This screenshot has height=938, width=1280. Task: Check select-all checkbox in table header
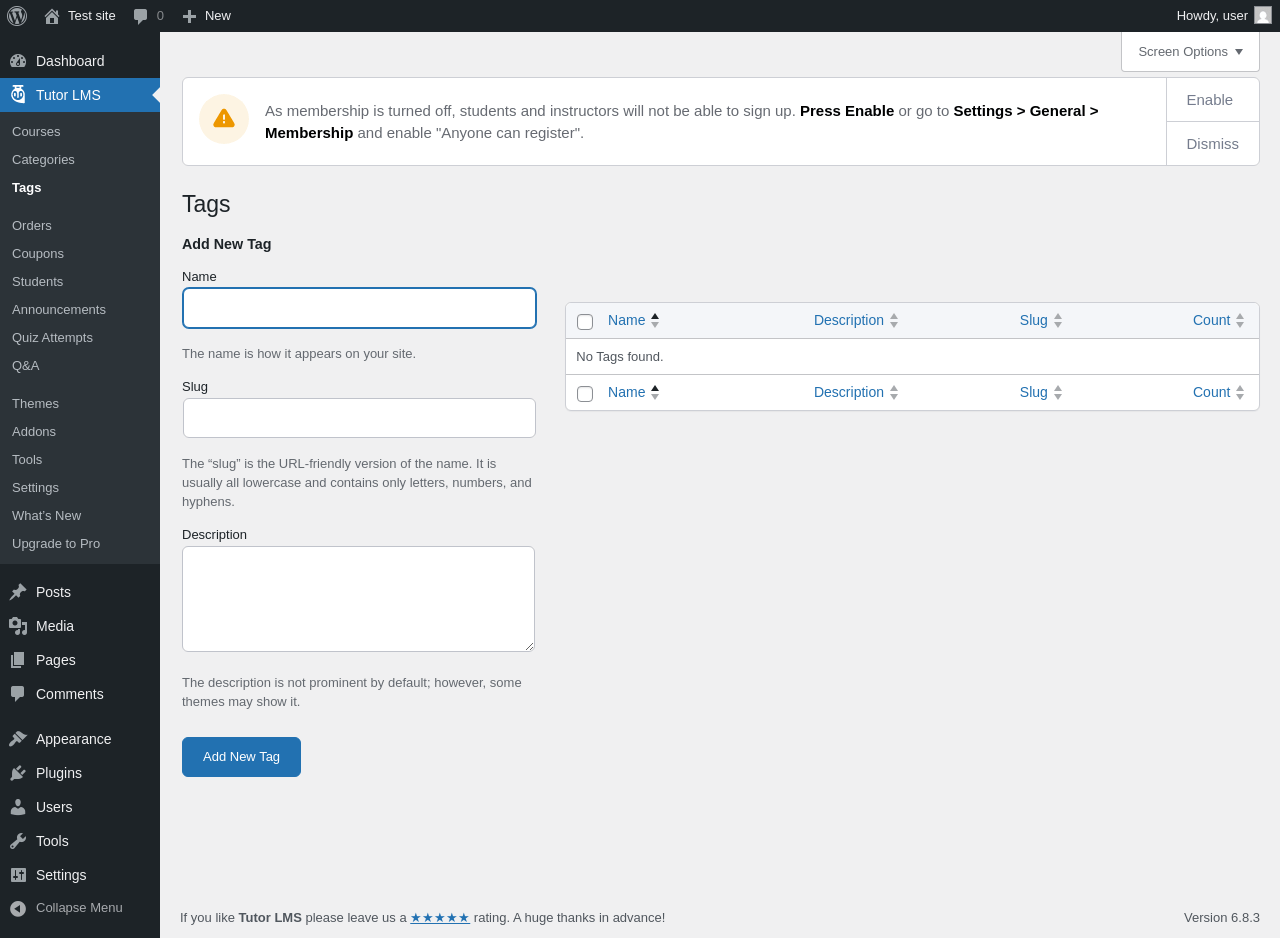585,322
